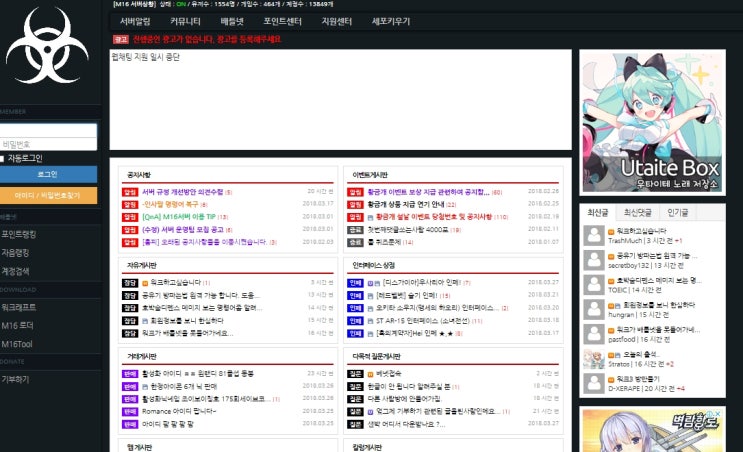The width and height of the screenshot is (743, 452).
Task: Click the red 광고 badge under the menu
Action: click(x=121, y=39)
